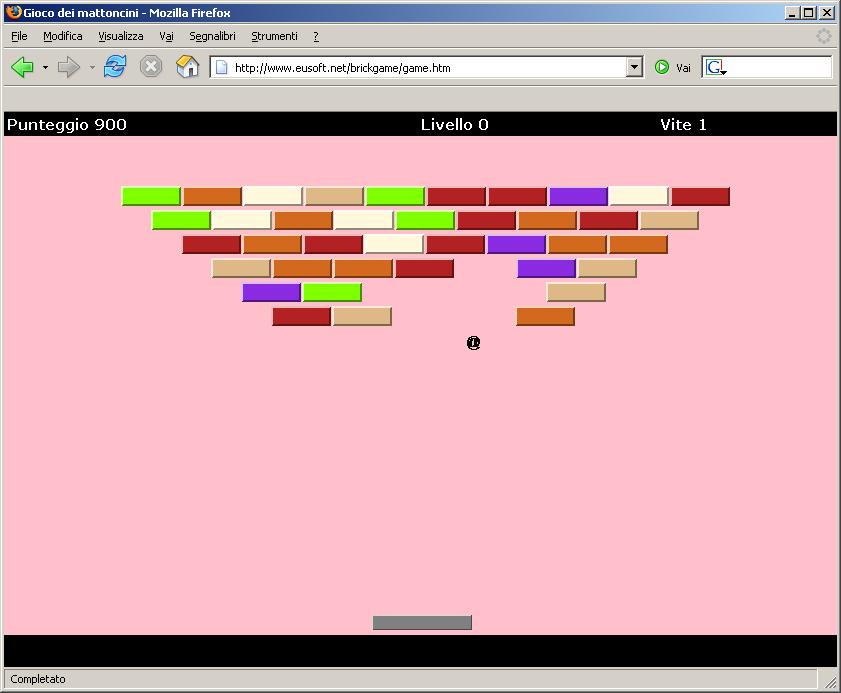Click the purple brick in the third row
This screenshot has height=693, width=841.
click(517, 244)
